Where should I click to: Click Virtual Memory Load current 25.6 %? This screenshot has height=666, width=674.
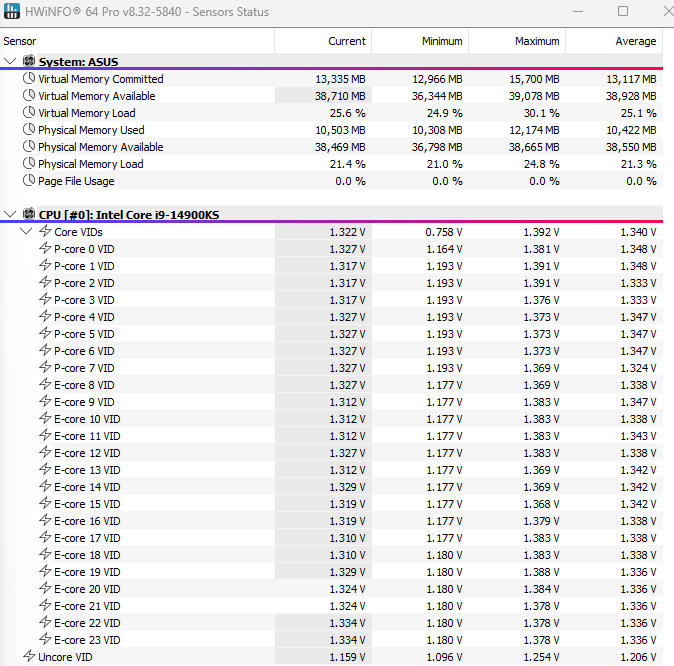point(348,113)
